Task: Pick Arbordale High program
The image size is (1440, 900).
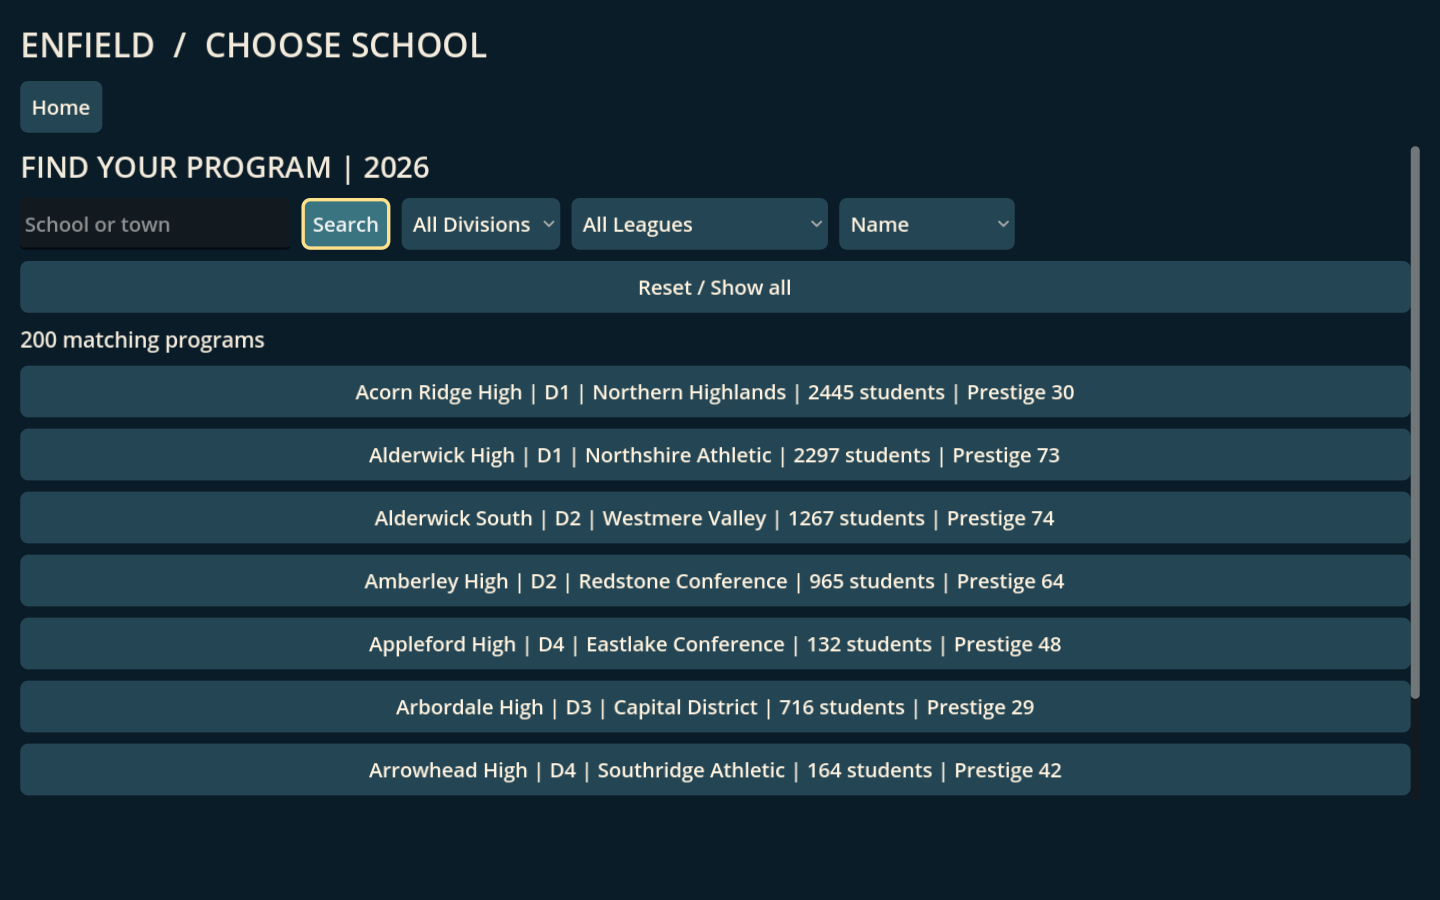Action: point(715,707)
